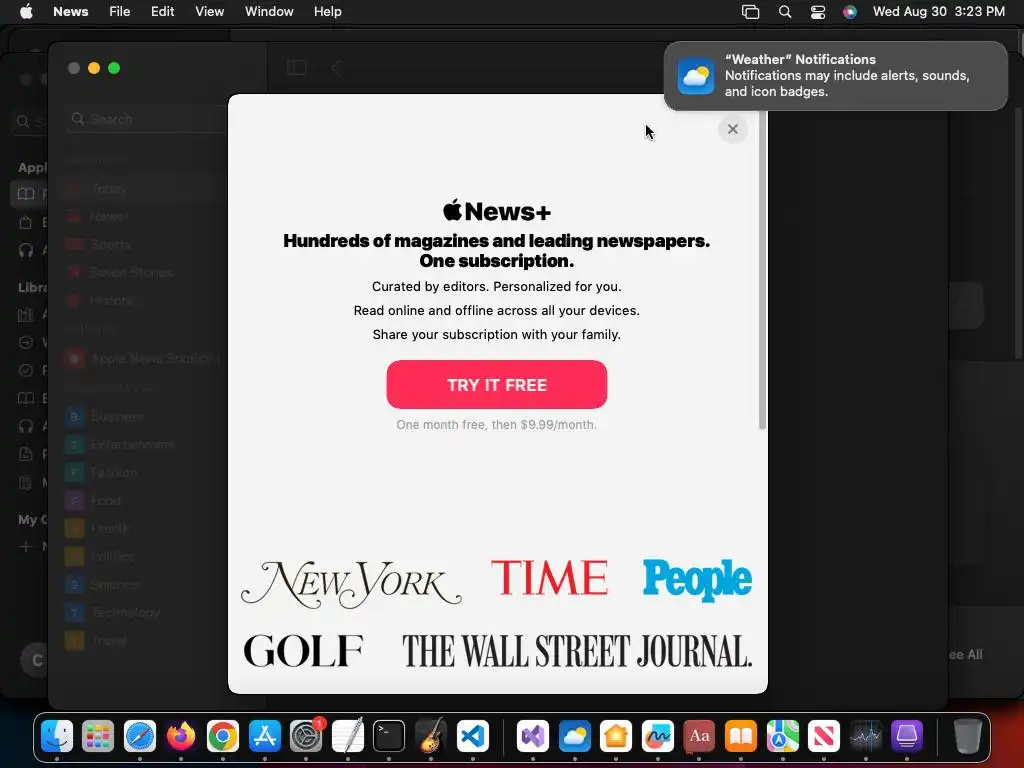The width and height of the screenshot is (1024, 768).
Task: Open System Settings from the Dock
Action: 306,737
